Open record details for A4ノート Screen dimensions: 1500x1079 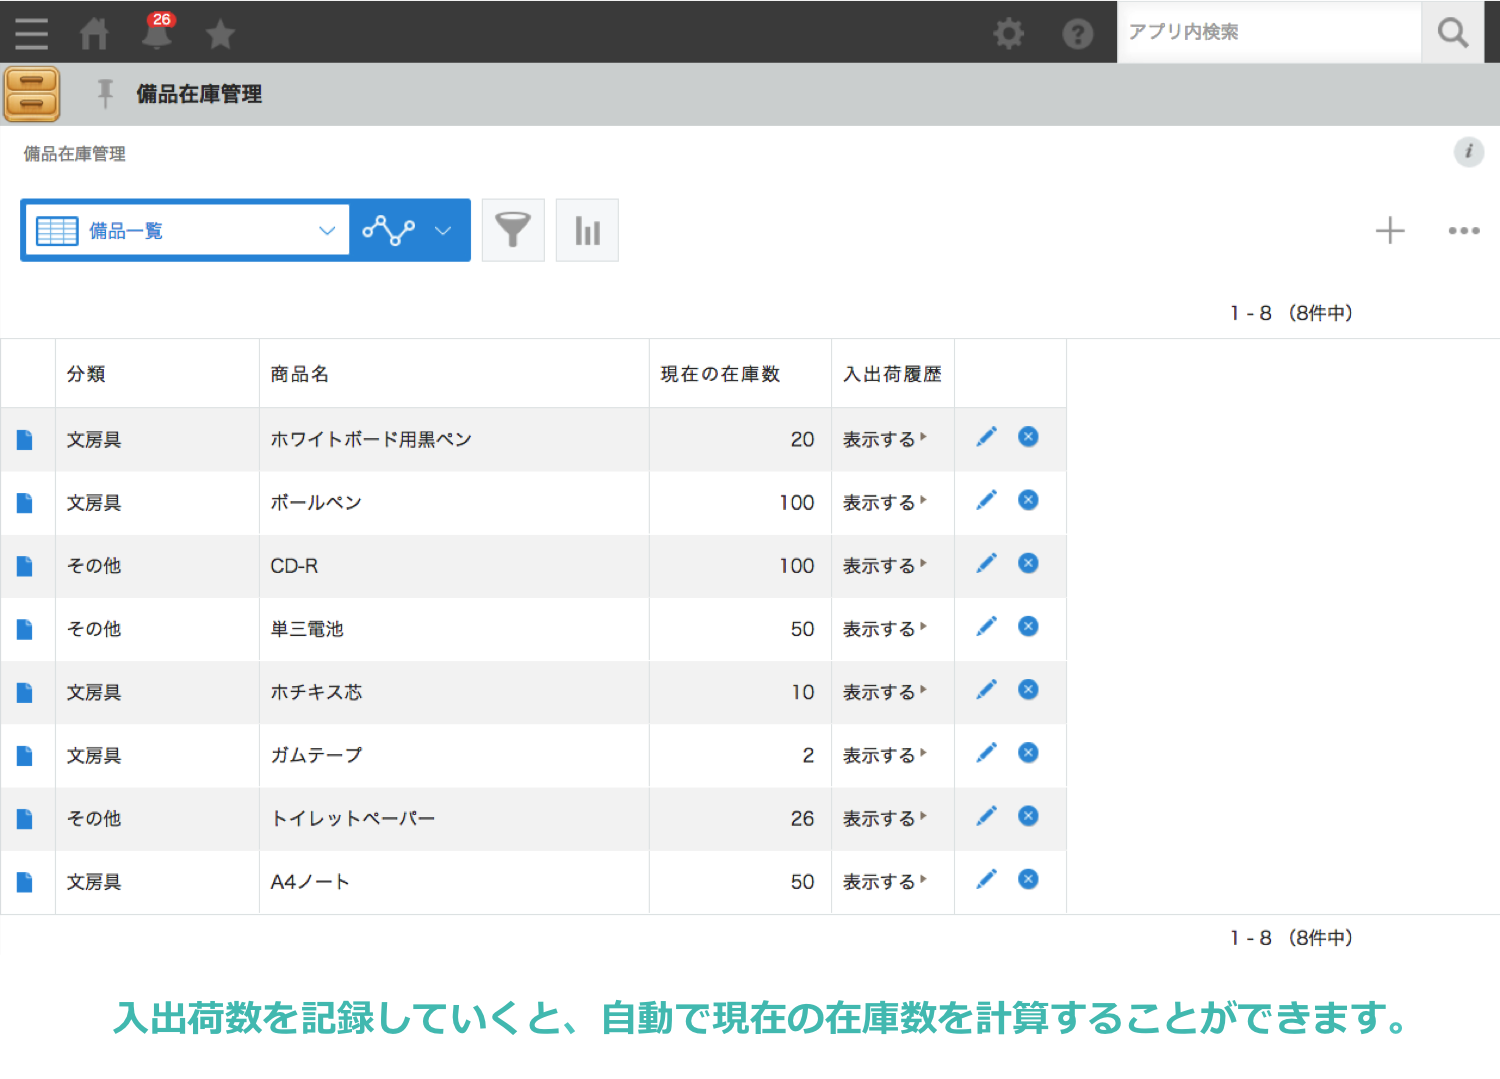tap(25, 882)
